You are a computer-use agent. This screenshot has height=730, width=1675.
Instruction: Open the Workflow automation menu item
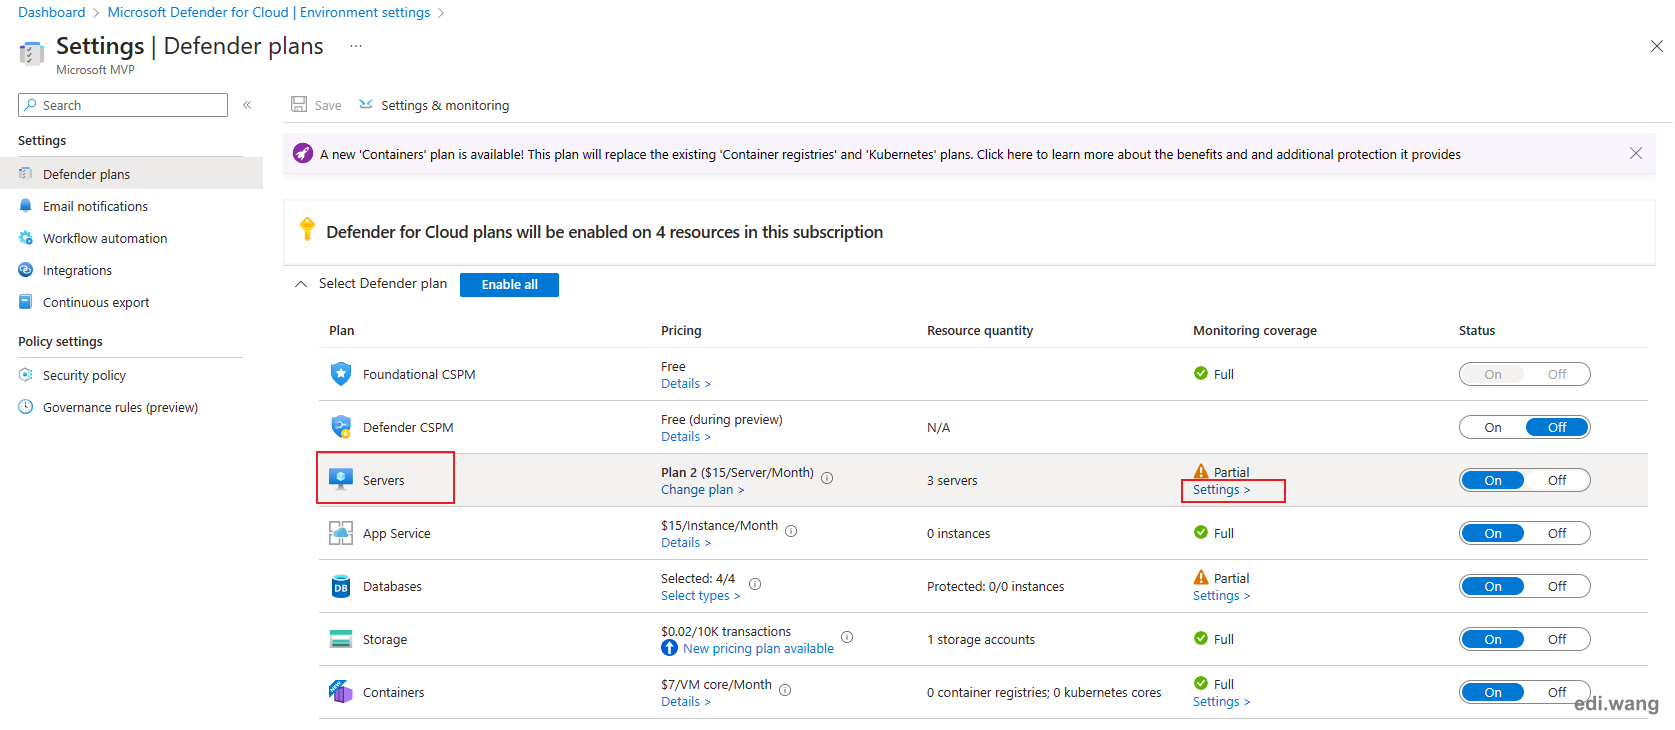[x=131, y=238]
